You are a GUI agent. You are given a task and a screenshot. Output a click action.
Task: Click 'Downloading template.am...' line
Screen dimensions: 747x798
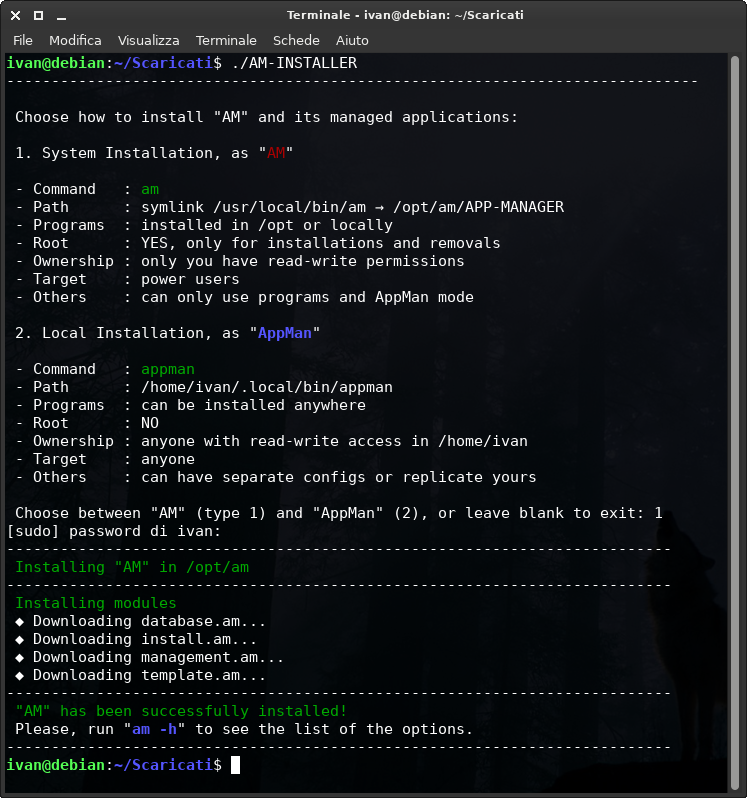[140, 675]
